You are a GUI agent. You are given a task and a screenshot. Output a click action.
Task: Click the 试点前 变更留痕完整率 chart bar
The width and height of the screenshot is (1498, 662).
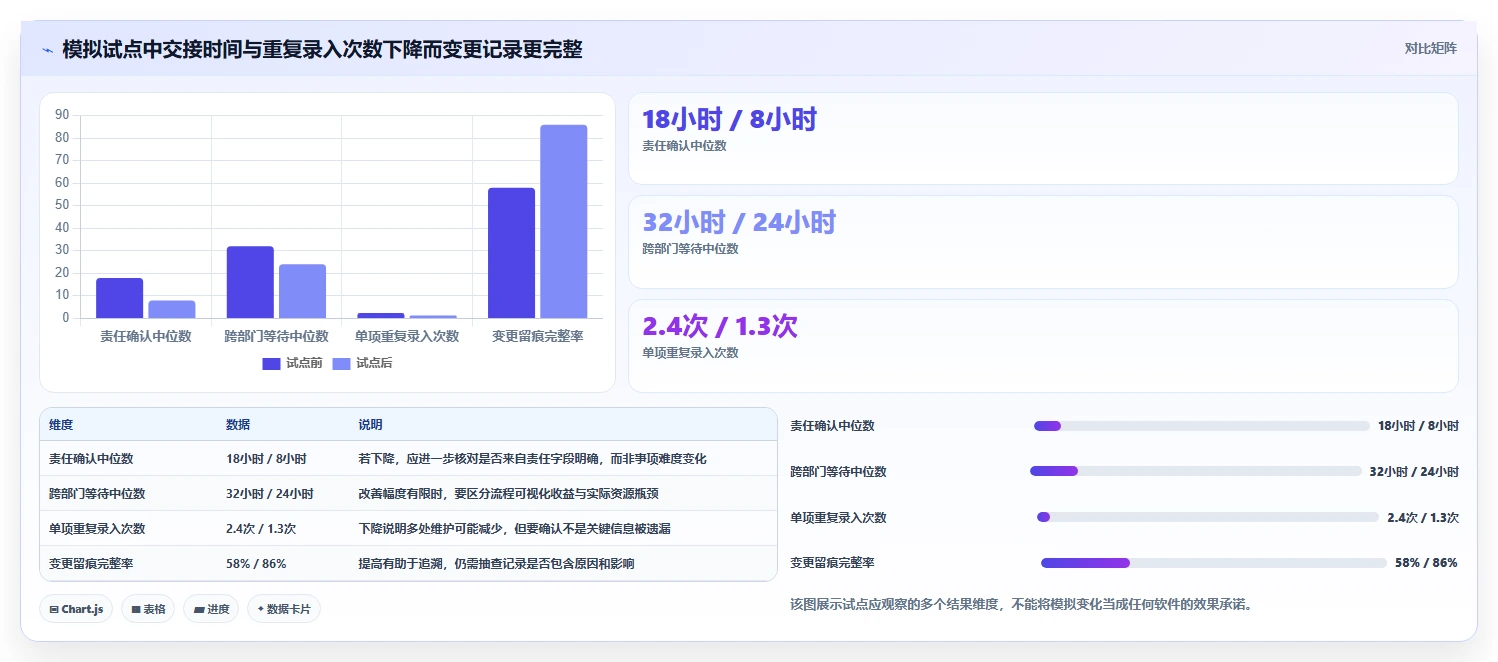click(x=511, y=253)
